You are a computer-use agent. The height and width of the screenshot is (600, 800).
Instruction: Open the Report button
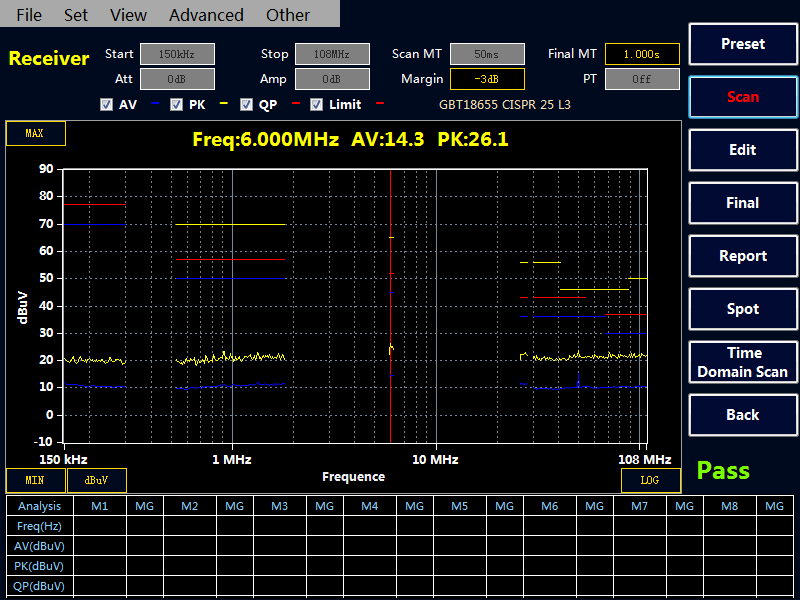[742, 256]
